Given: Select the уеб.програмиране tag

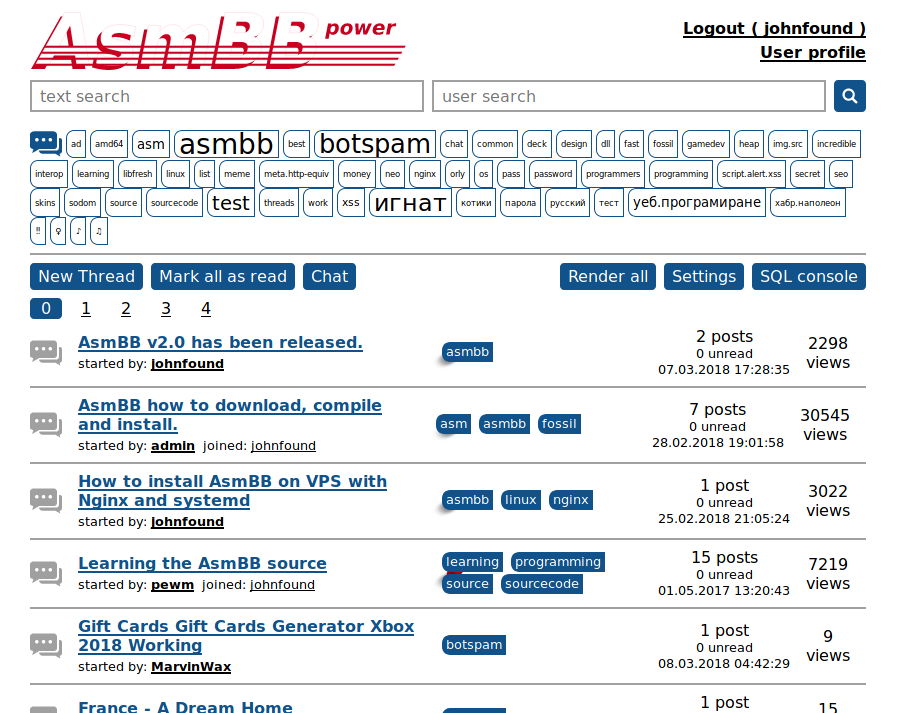Looking at the screenshot, I should click(697, 203).
